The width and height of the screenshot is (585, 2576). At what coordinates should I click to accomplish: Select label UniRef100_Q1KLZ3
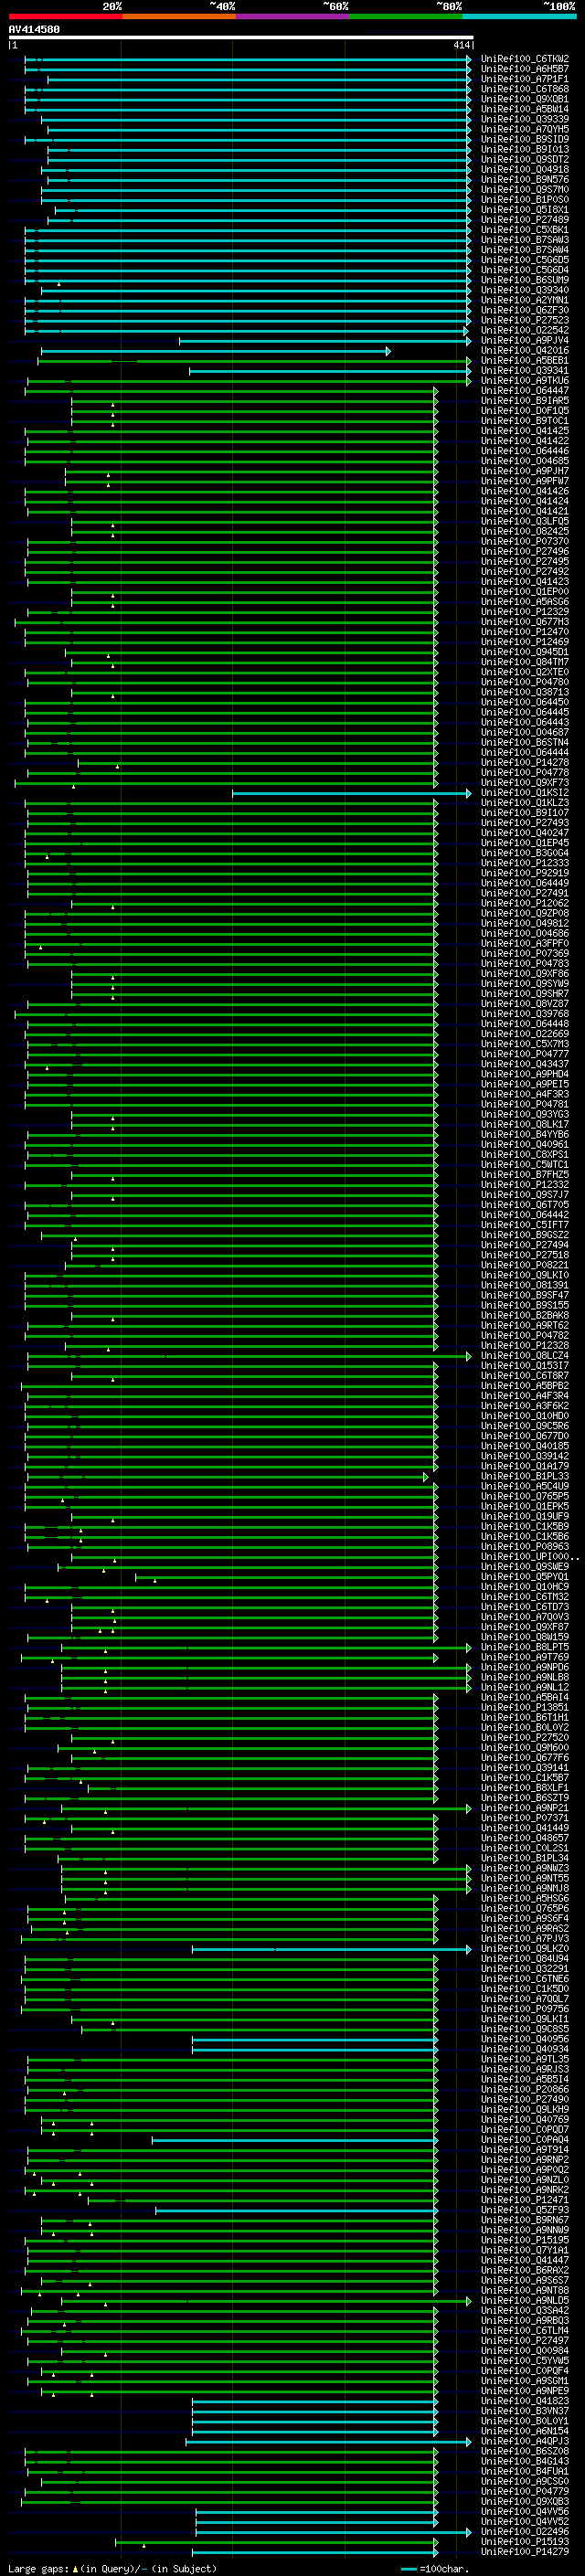pyautogui.click(x=525, y=802)
